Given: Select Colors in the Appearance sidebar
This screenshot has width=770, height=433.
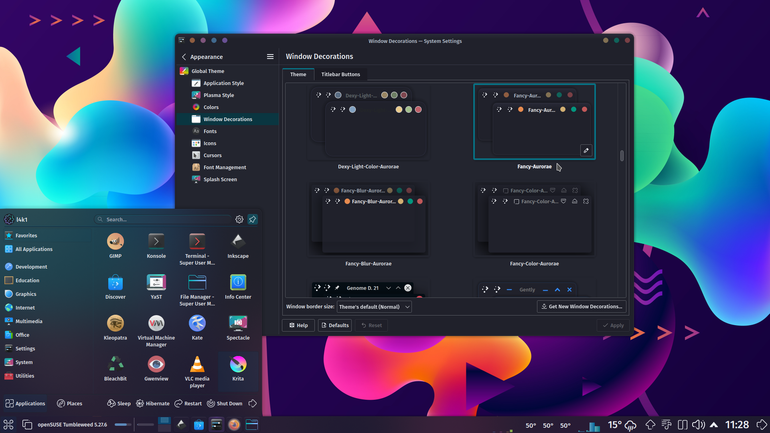Looking at the screenshot, I should pos(211,107).
